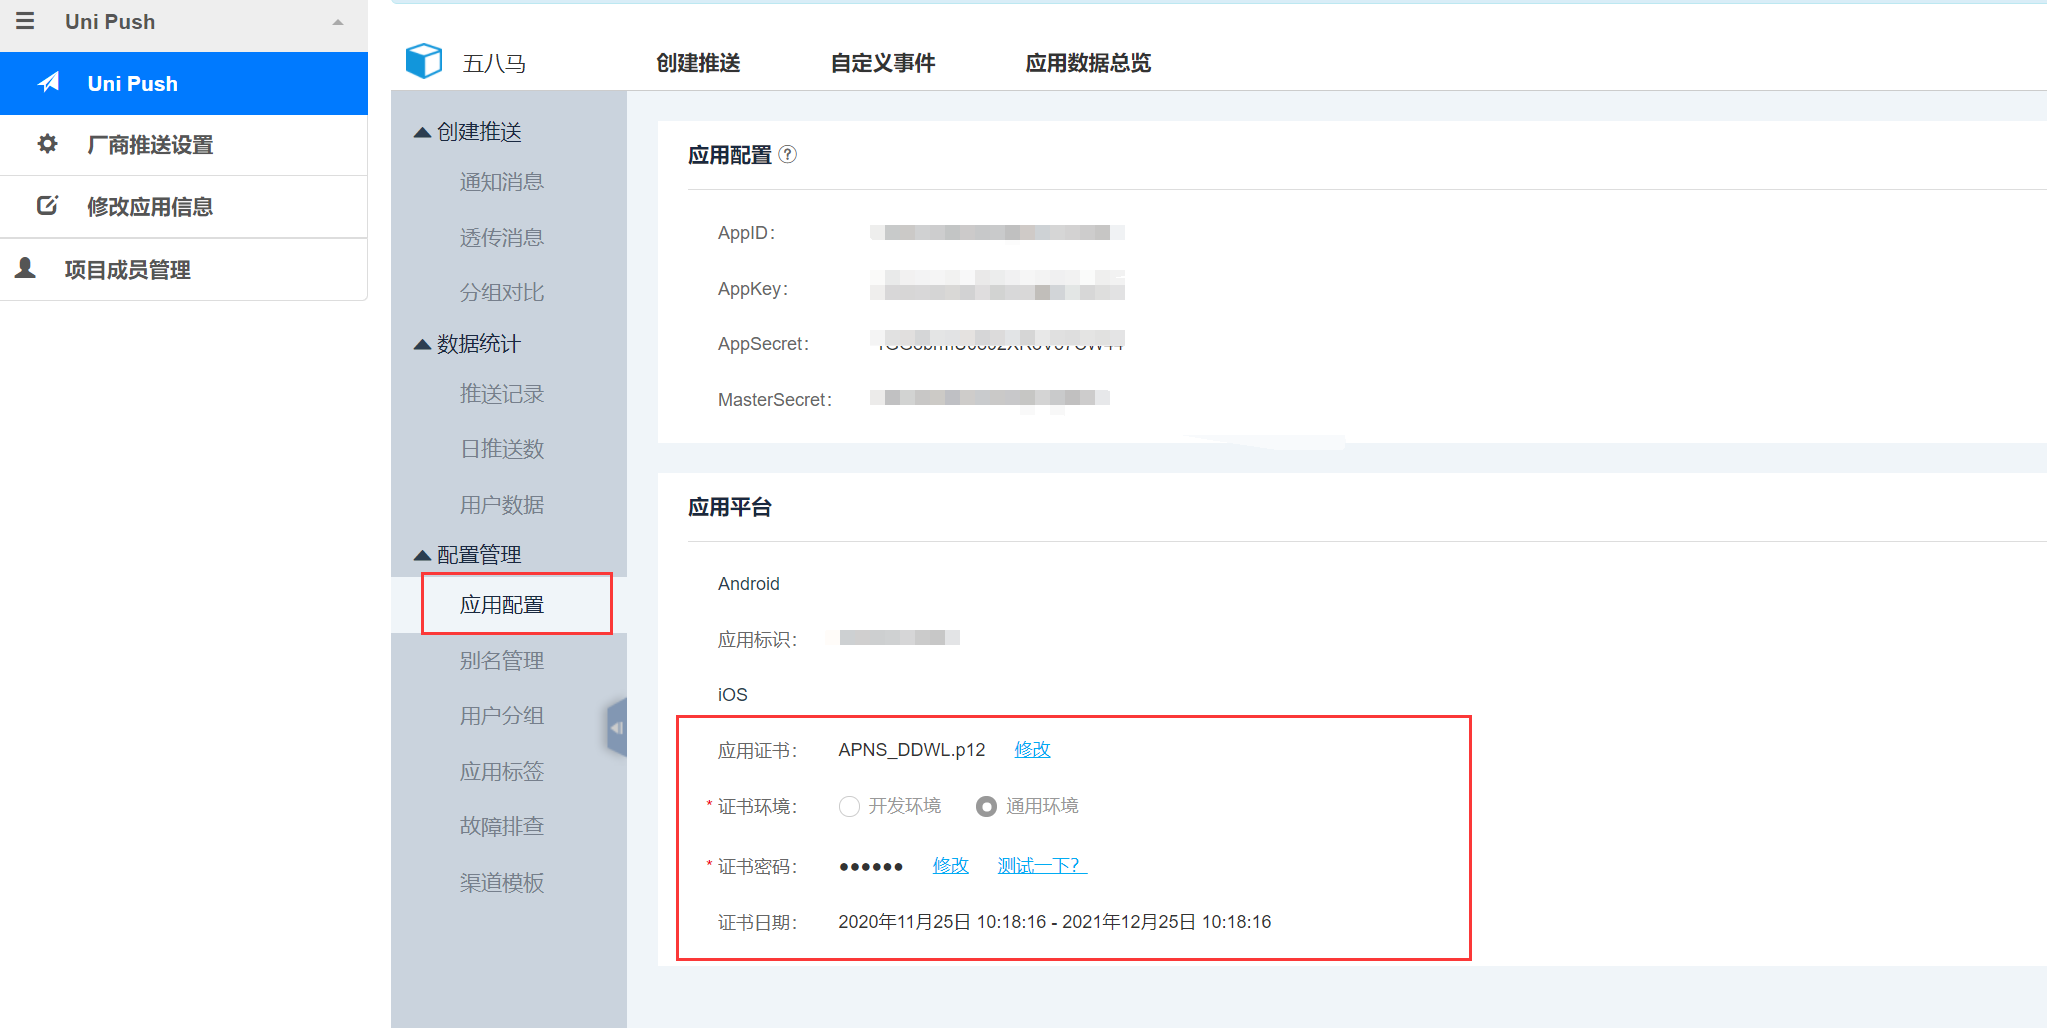Screen dimensions: 2047x1028
Task: Collapse the 数据统计 tree section
Action: tap(422, 344)
